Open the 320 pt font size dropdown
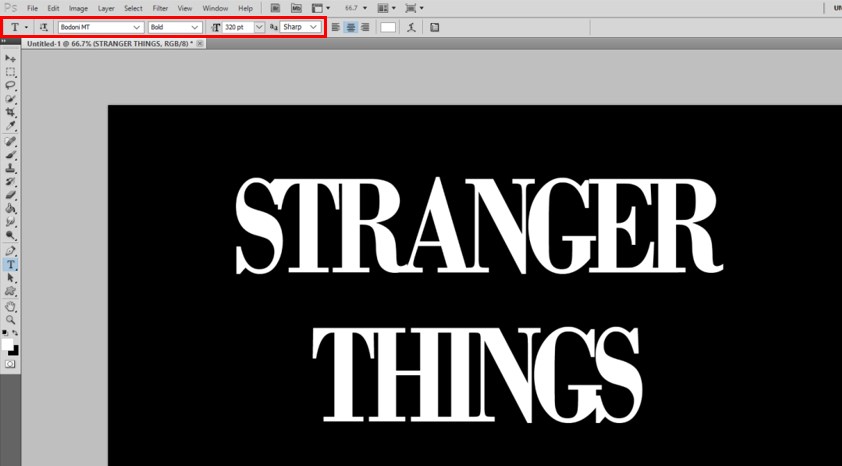Viewport: 842px width, 466px height. pyautogui.click(x=259, y=27)
